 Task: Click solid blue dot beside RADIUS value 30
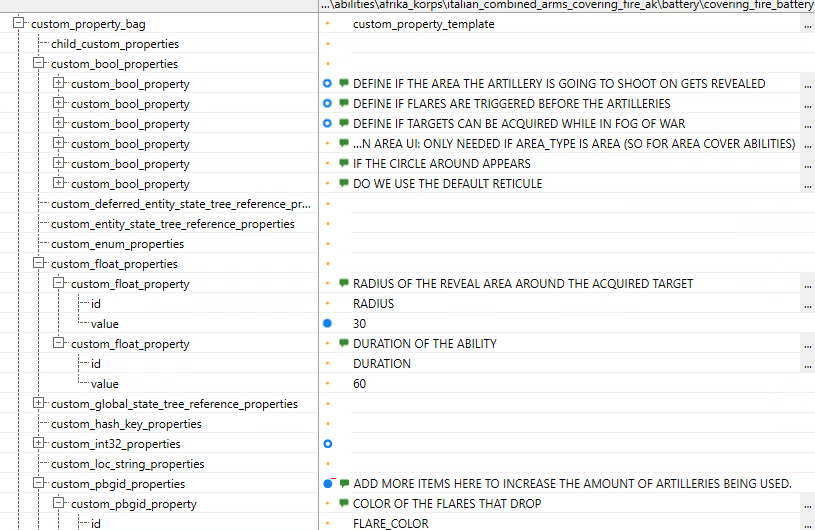pos(327,324)
